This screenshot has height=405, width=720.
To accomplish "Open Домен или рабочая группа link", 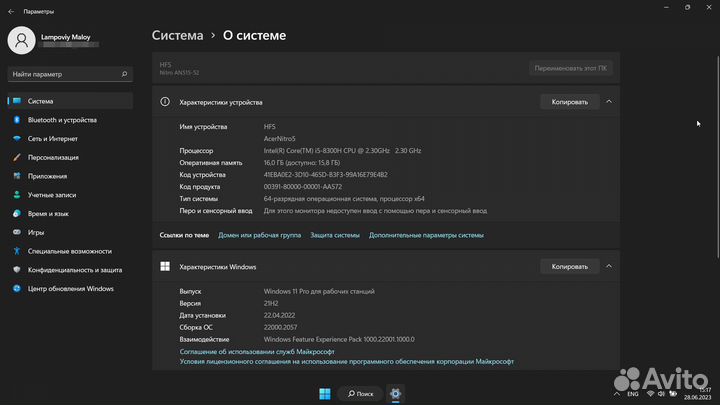I will click(259, 235).
